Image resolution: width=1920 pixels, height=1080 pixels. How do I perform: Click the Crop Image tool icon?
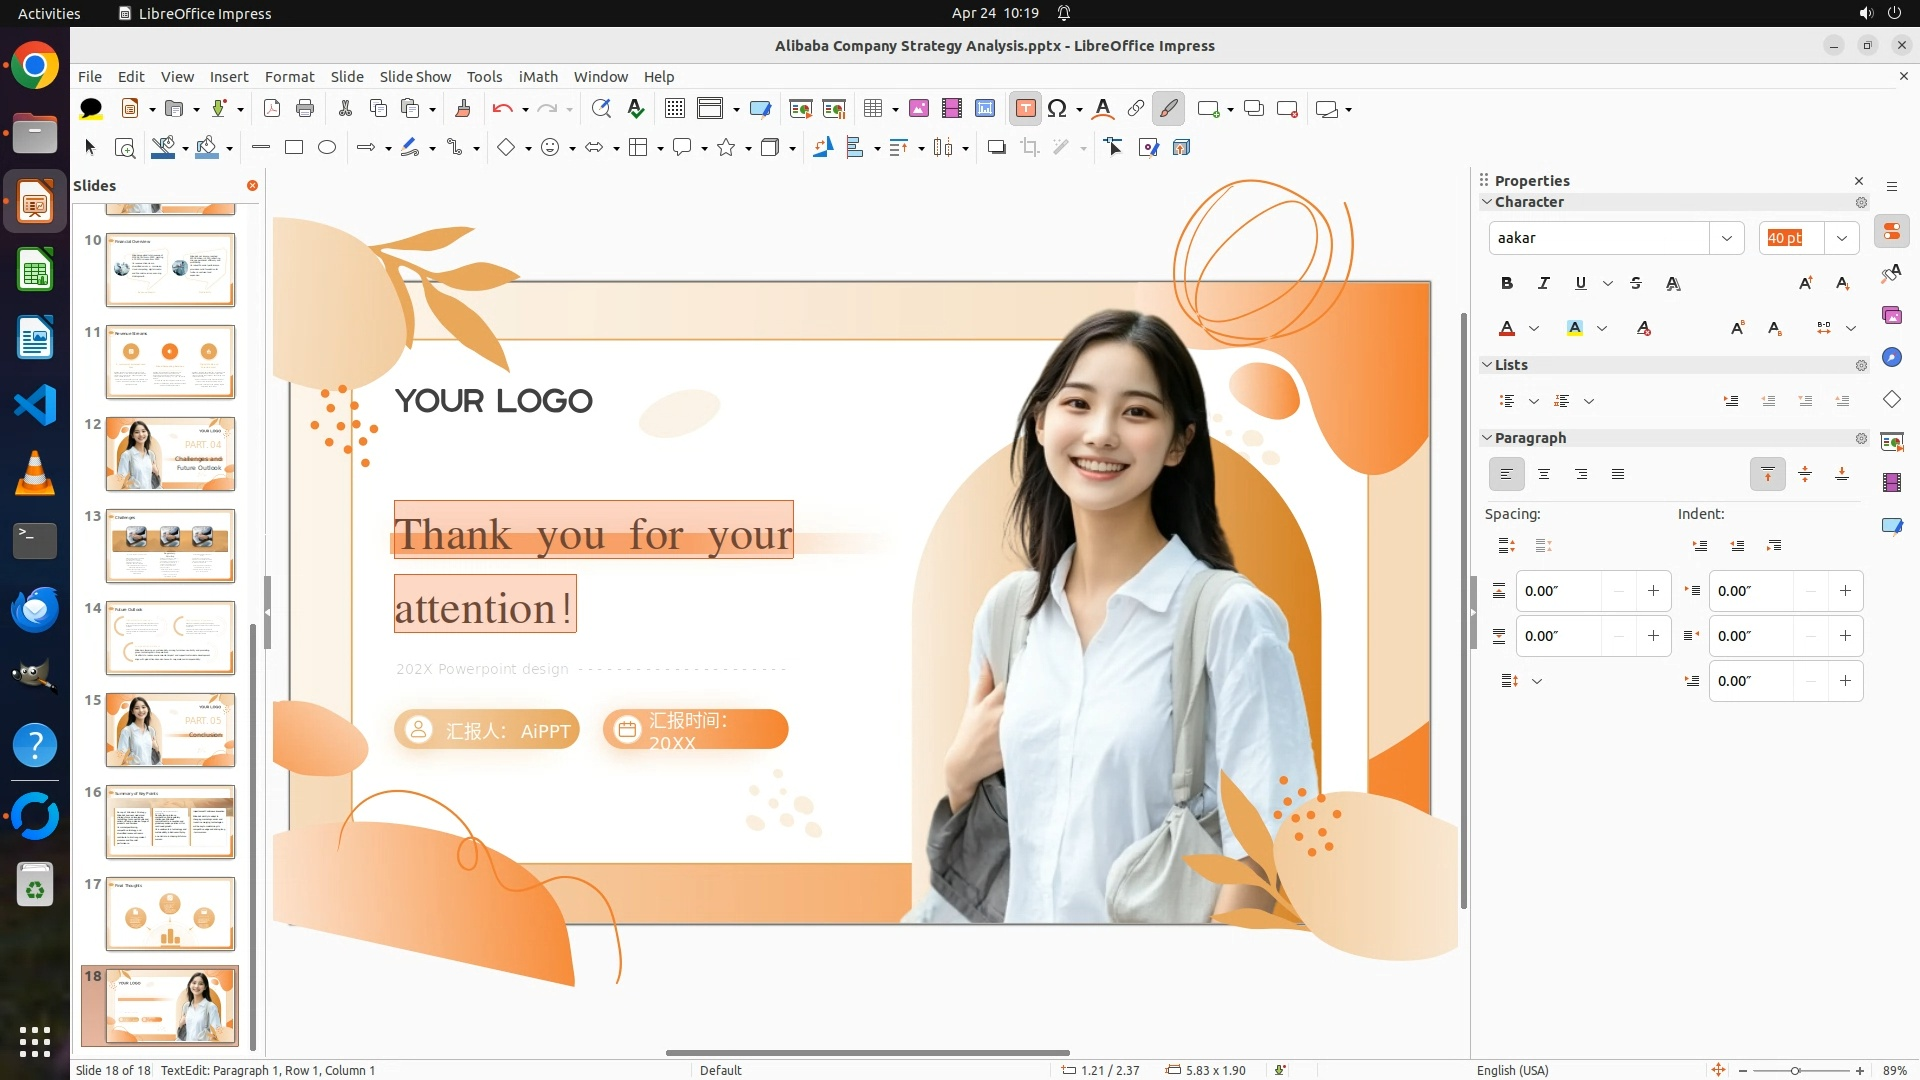(x=1030, y=148)
